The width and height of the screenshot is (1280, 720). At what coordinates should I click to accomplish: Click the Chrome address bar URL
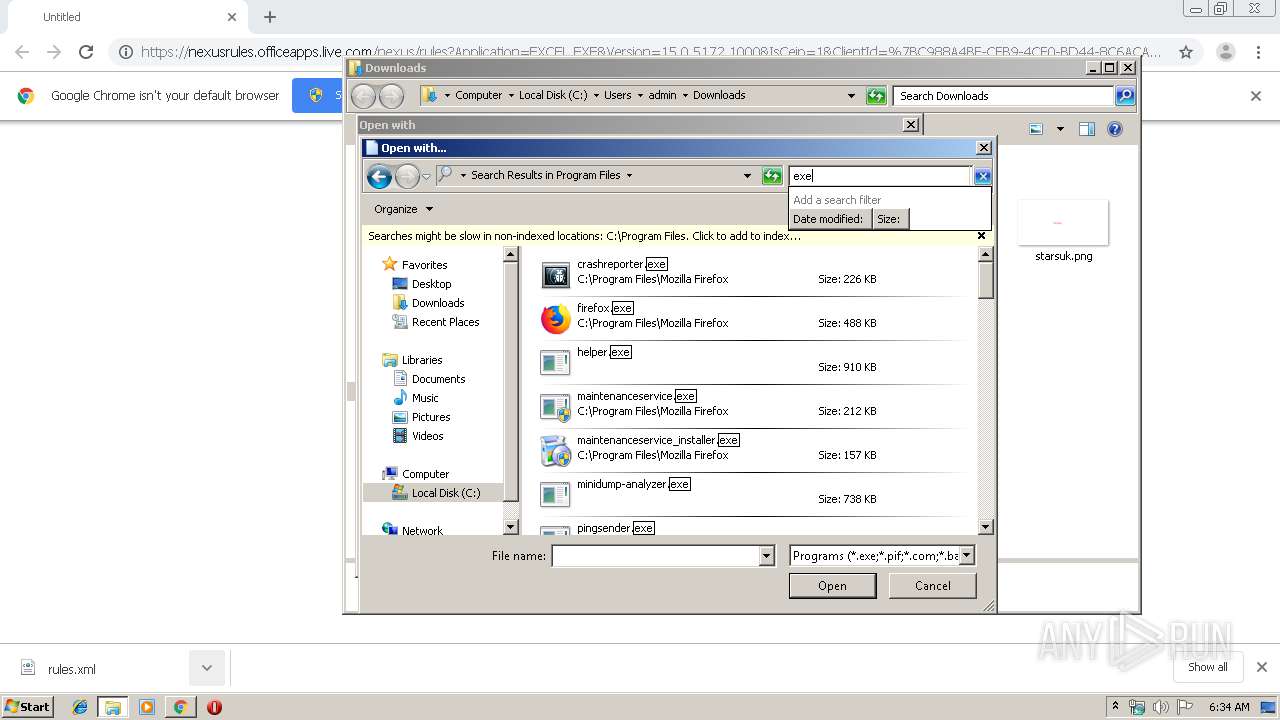click(x=651, y=52)
